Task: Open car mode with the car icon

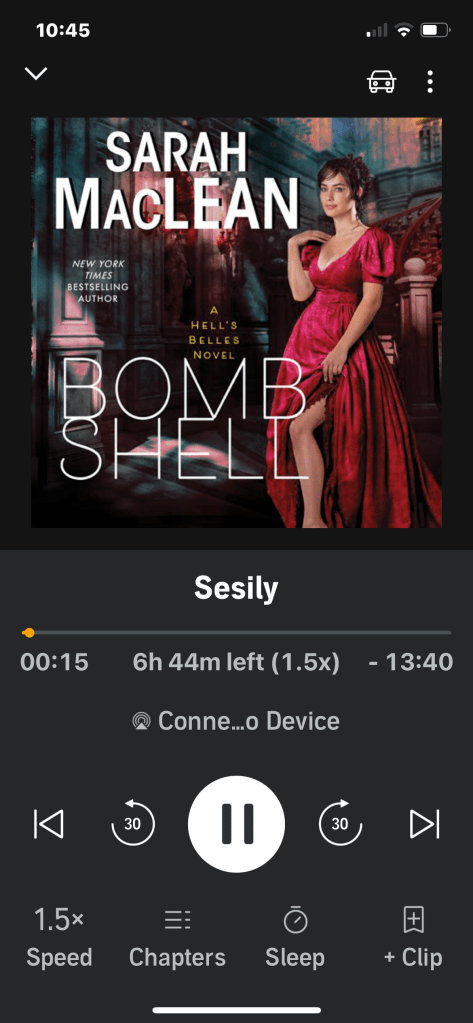Action: 382,82
